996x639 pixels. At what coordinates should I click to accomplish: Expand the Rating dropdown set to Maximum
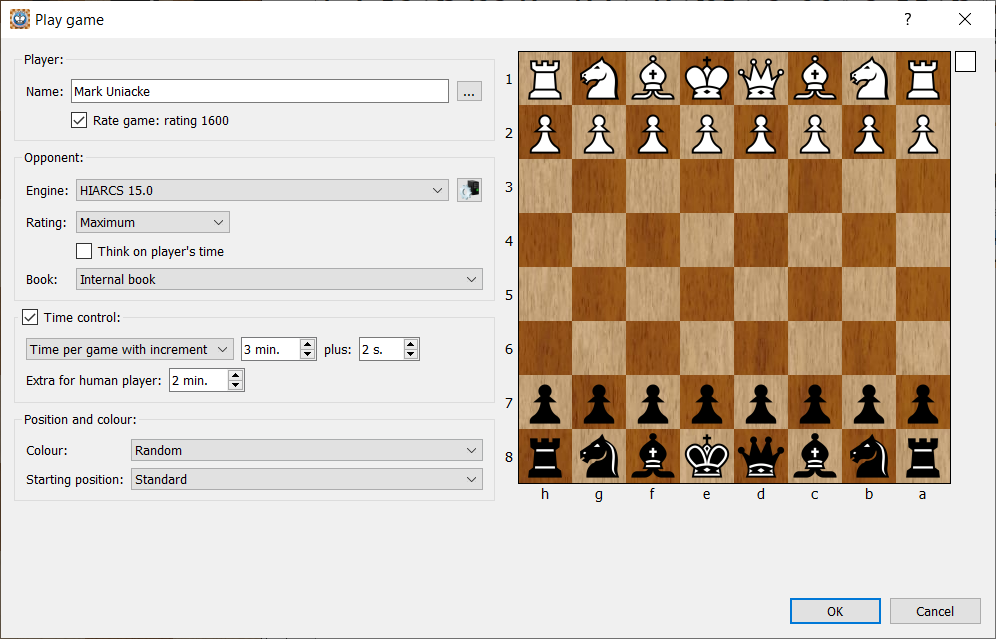point(152,222)
